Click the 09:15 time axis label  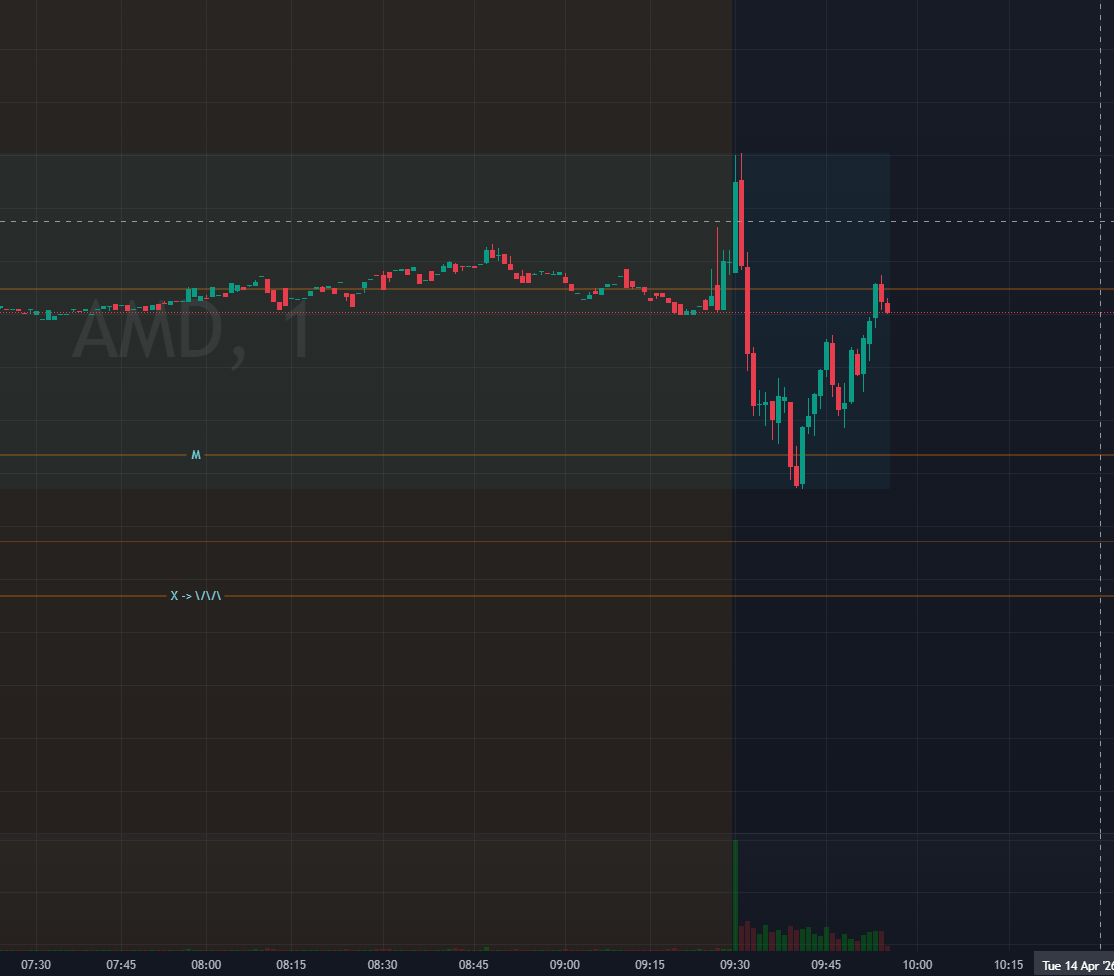pyautogui.click(x=650, y=965)
